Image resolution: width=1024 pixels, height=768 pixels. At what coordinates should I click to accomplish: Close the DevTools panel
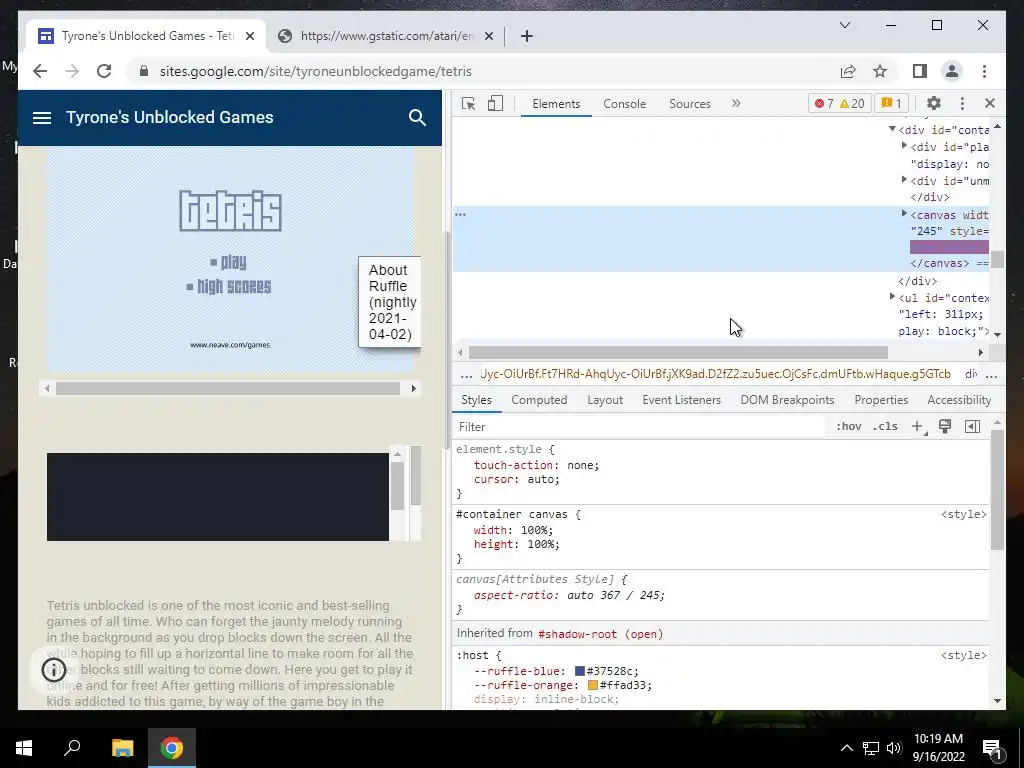click(989, 103)
